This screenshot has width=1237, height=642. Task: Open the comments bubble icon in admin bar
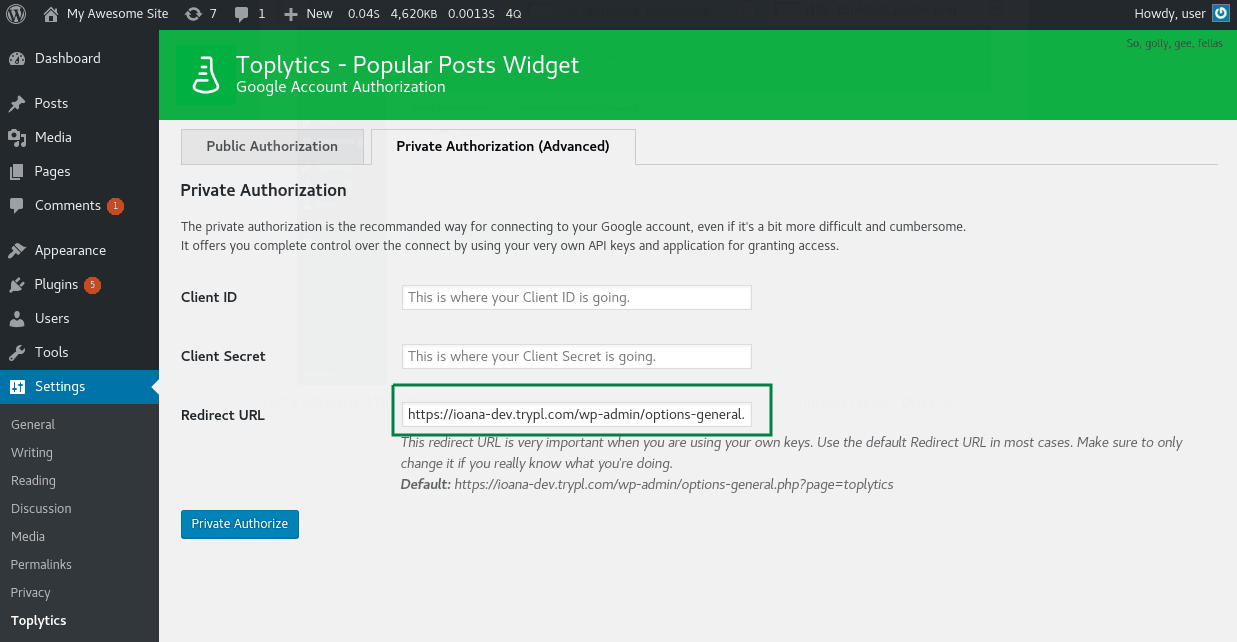pos(241,14)
